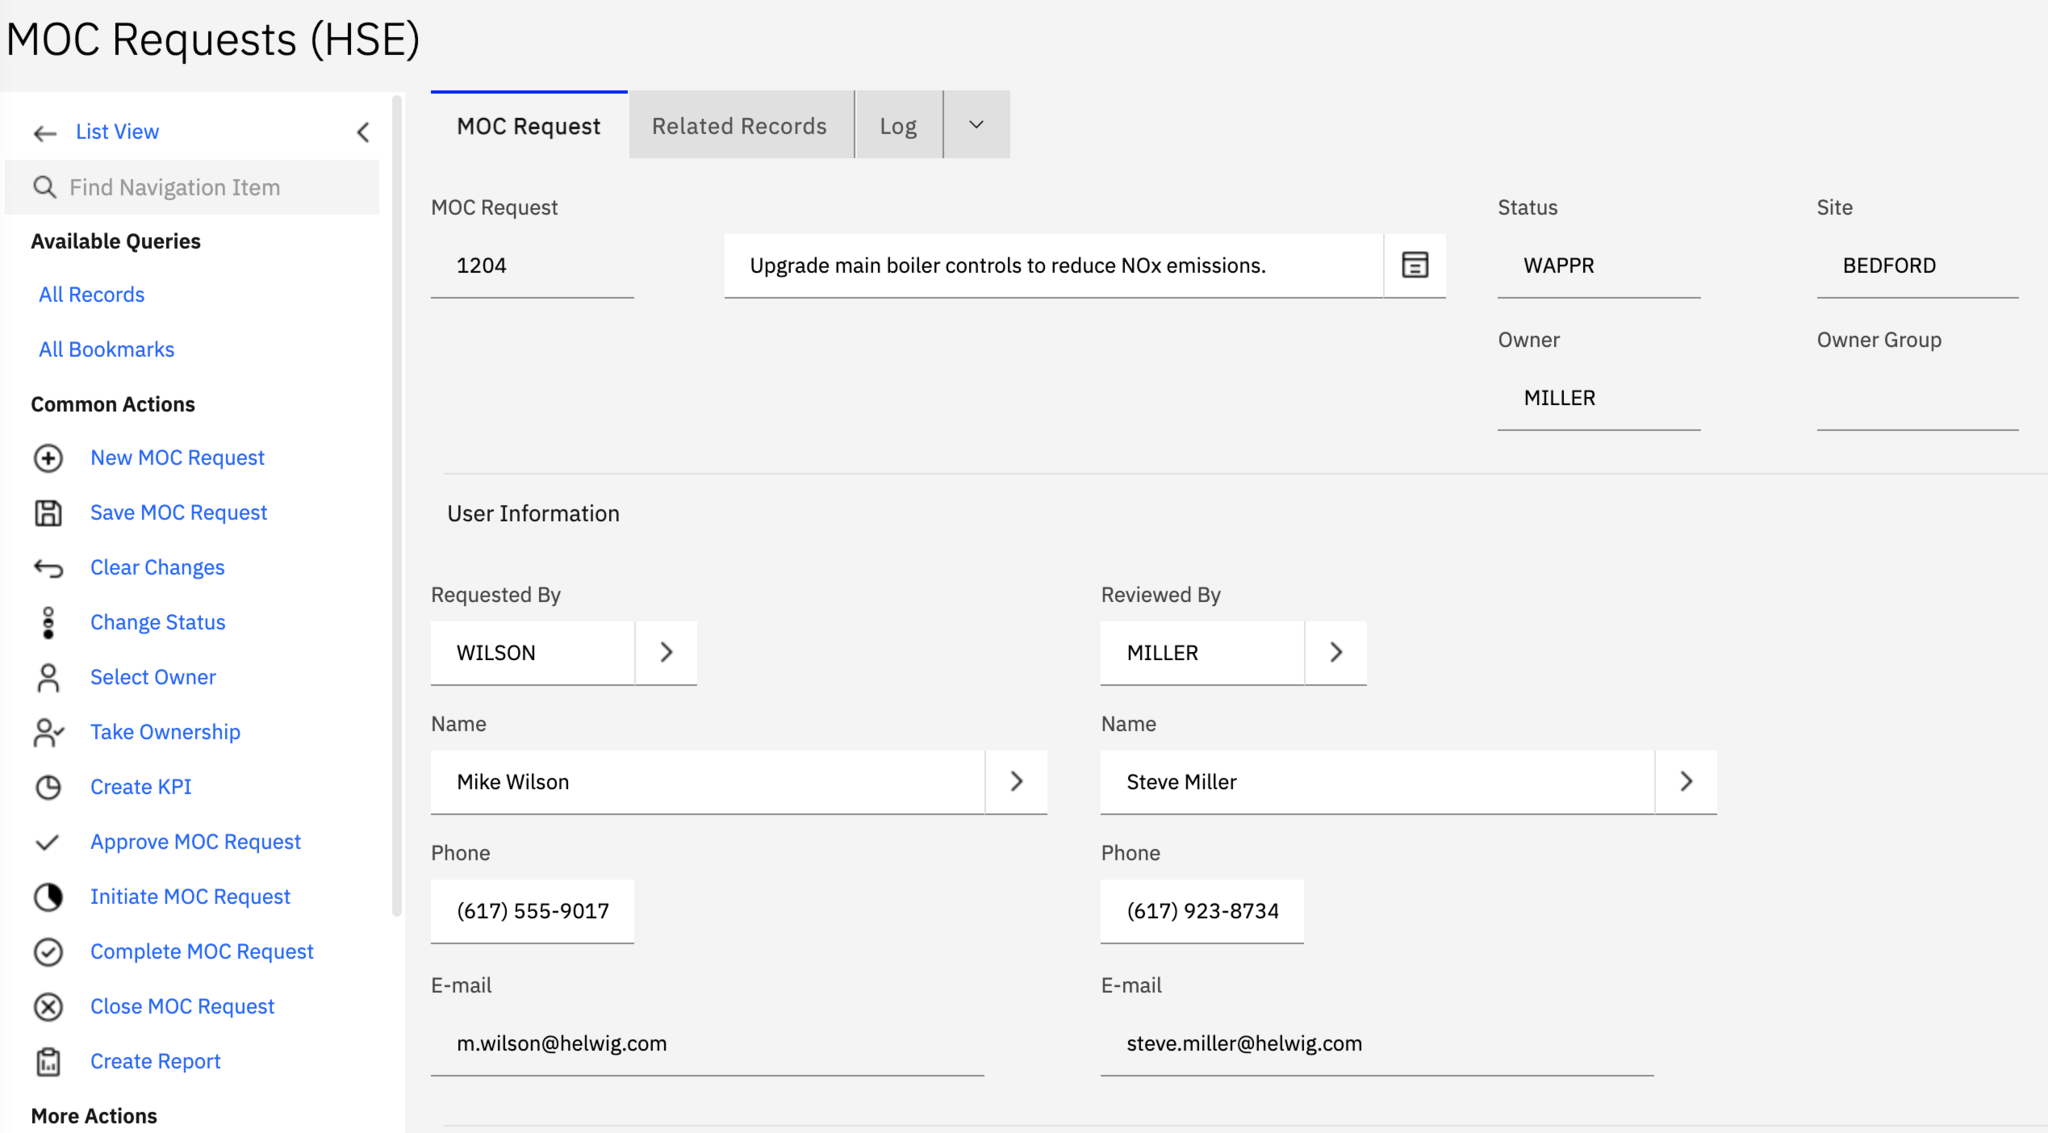Open the detail chevron next to Steve Miller

tap(1686, 781)
